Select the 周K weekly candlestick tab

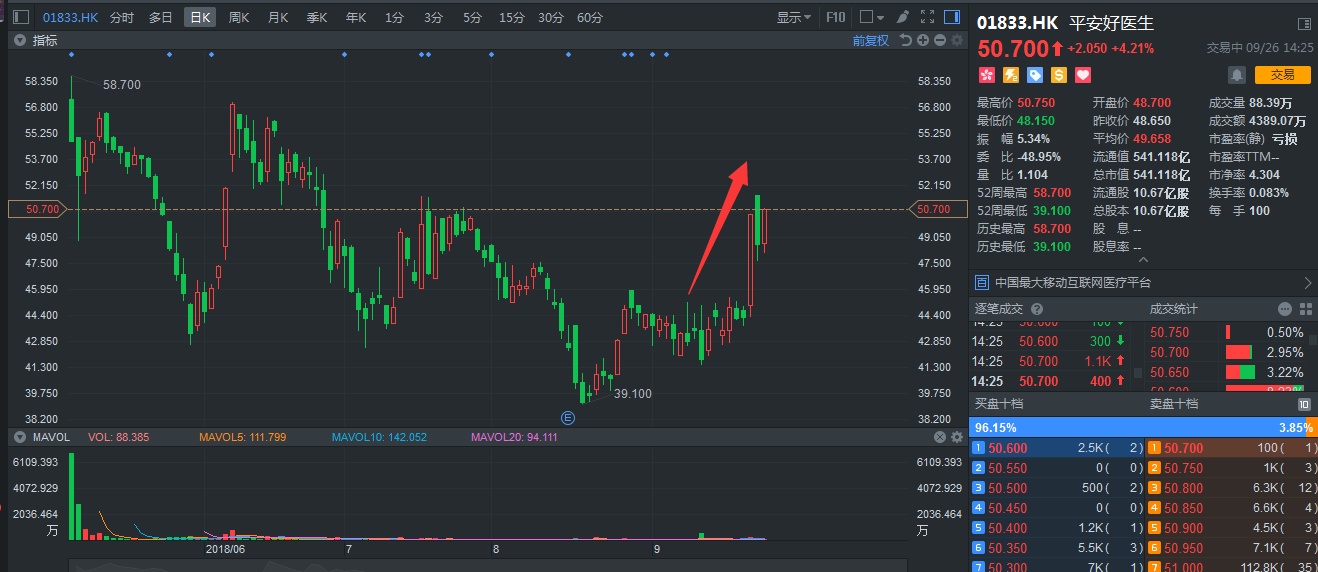pyautogui.click(x=238, y=17)
